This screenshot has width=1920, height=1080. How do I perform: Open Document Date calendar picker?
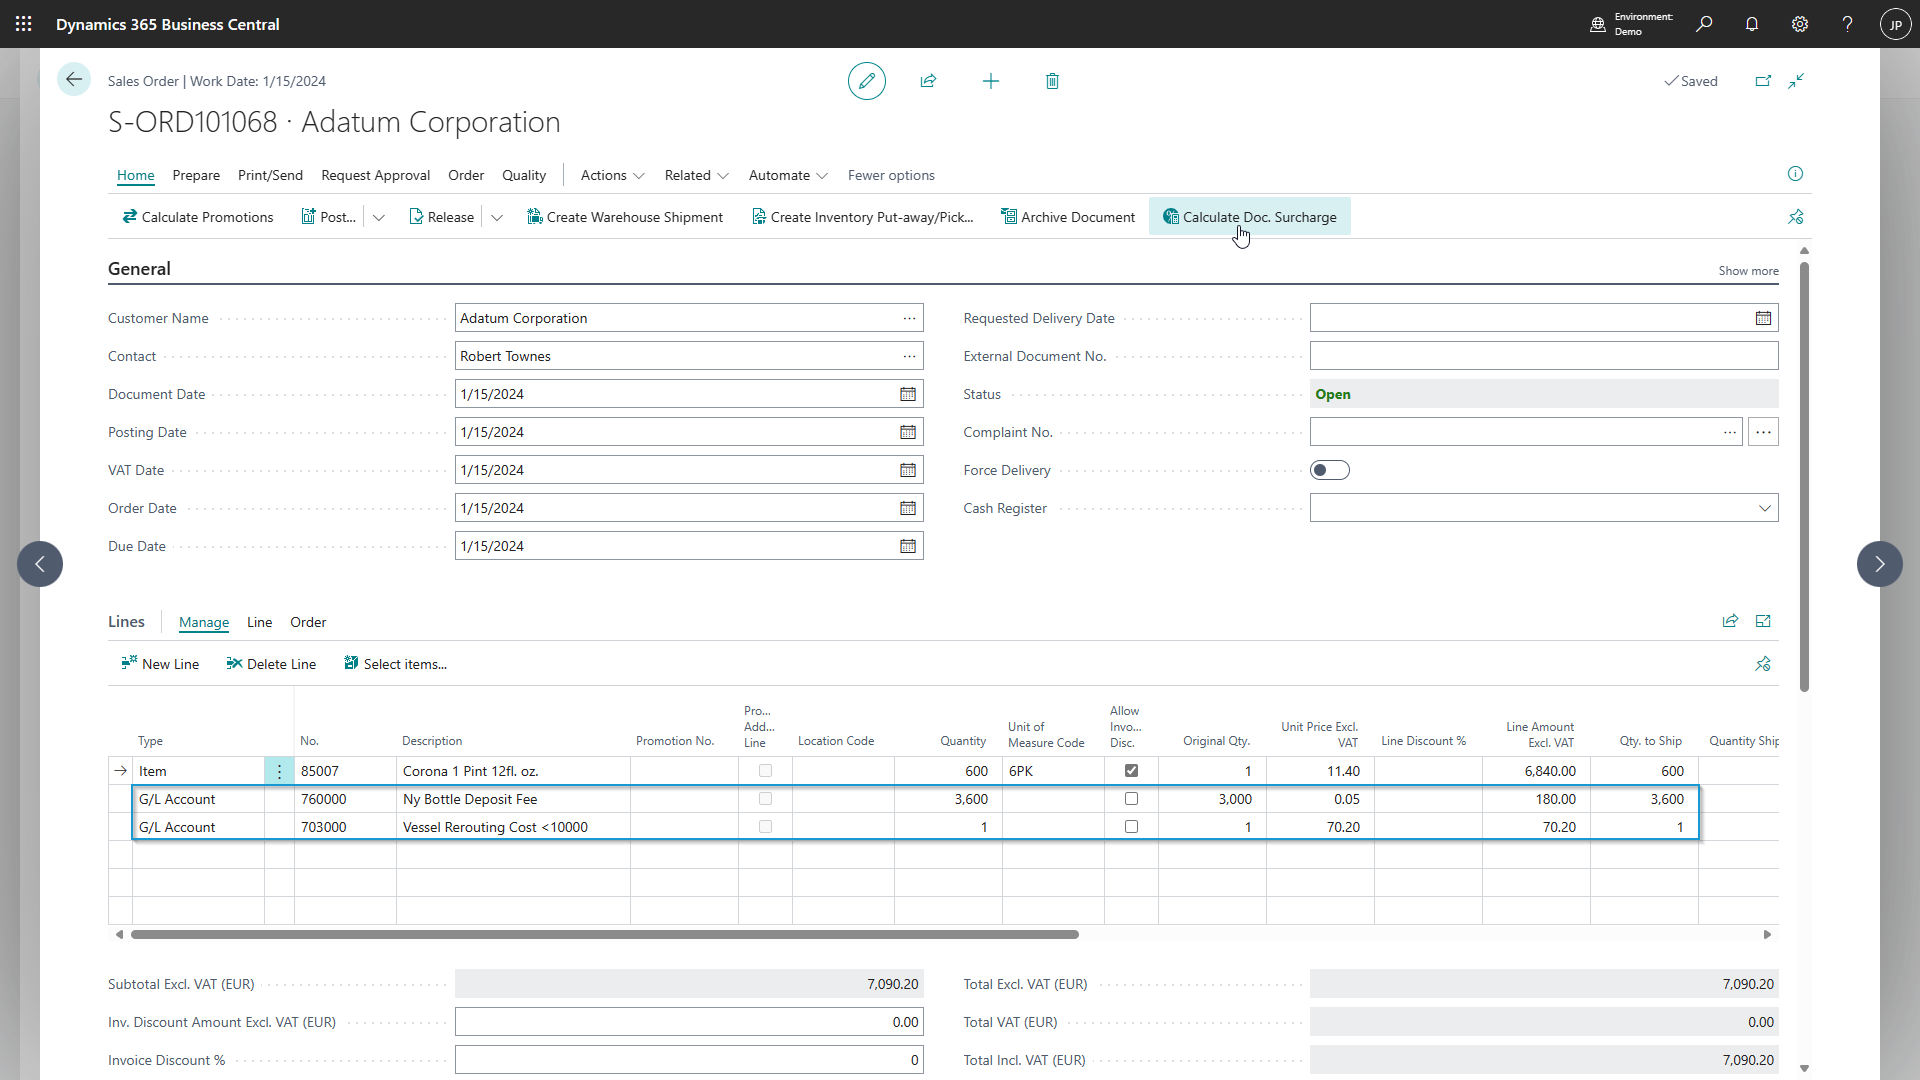click(908, 394)
